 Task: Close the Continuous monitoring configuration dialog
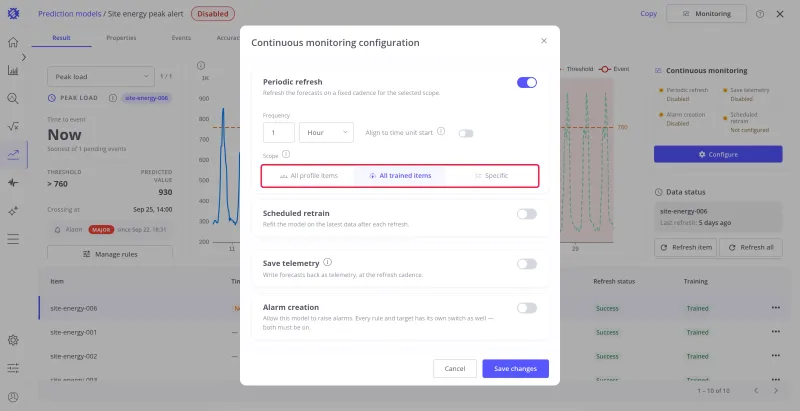click(x=544, y=41)
